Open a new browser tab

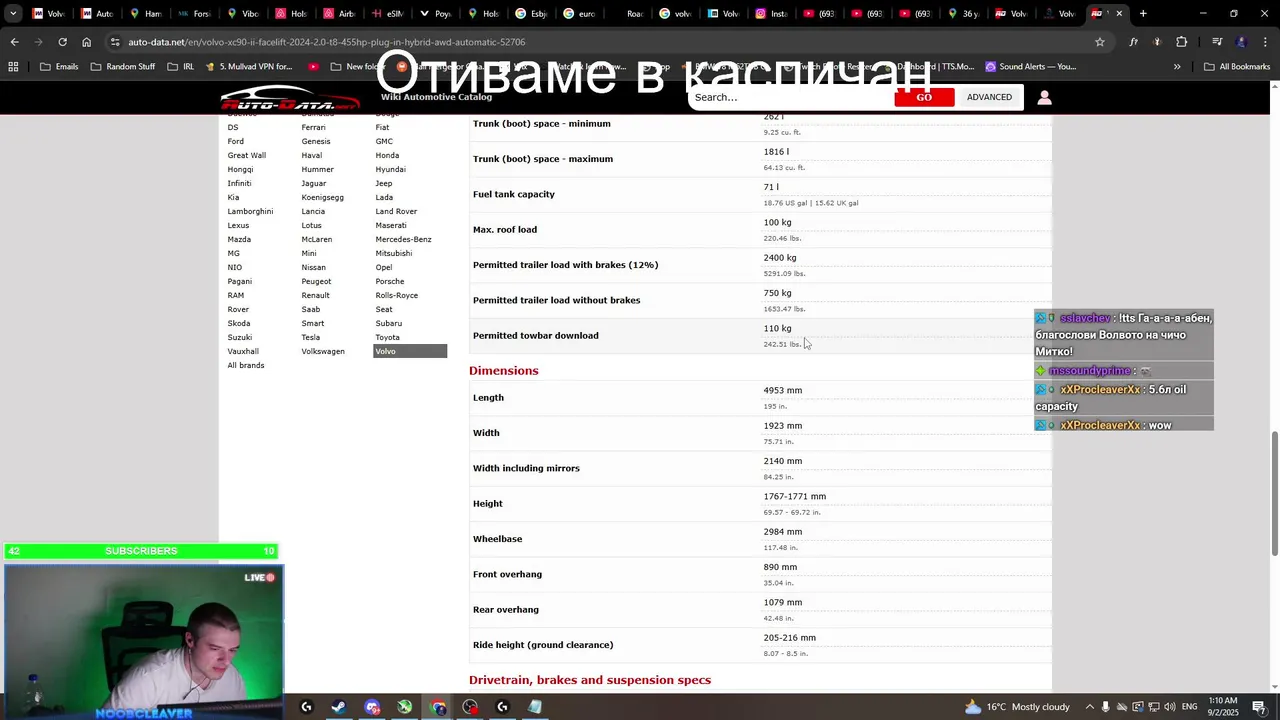(x=1143, y=14)
